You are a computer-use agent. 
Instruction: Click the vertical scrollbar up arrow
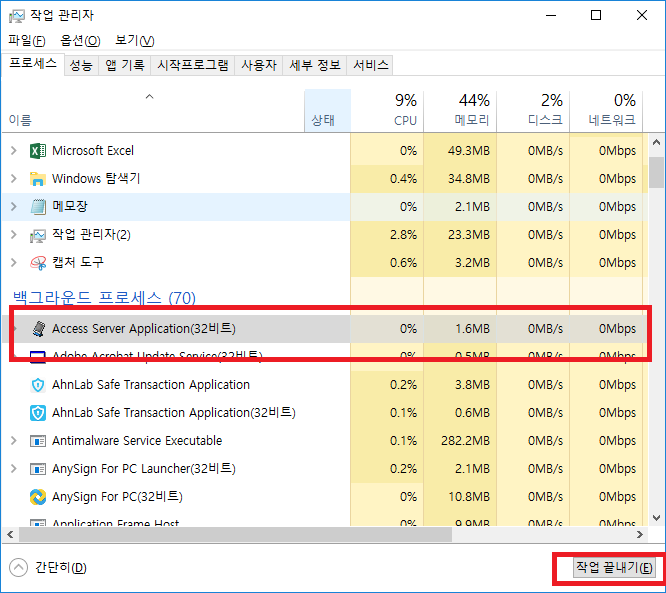pos(657,142)
